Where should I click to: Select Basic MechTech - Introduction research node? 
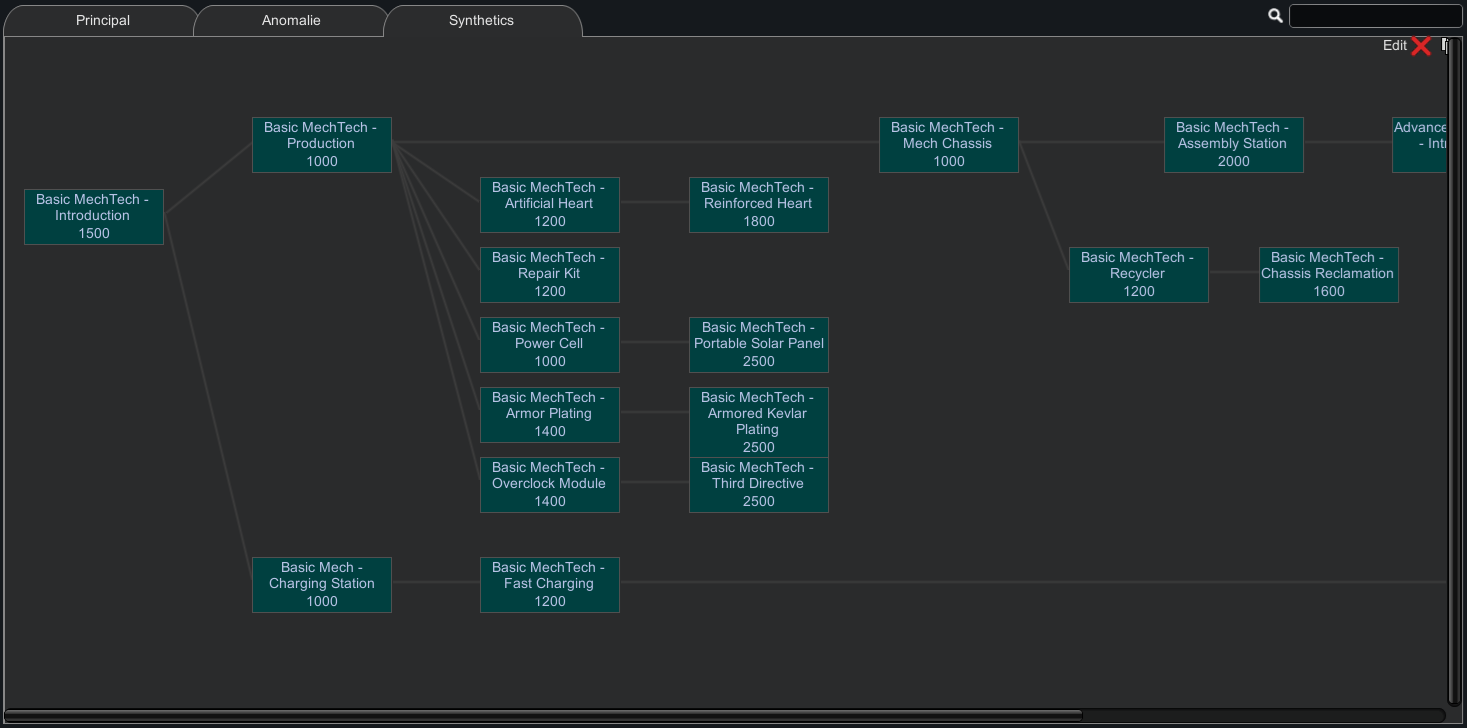(x=94, y=216)
